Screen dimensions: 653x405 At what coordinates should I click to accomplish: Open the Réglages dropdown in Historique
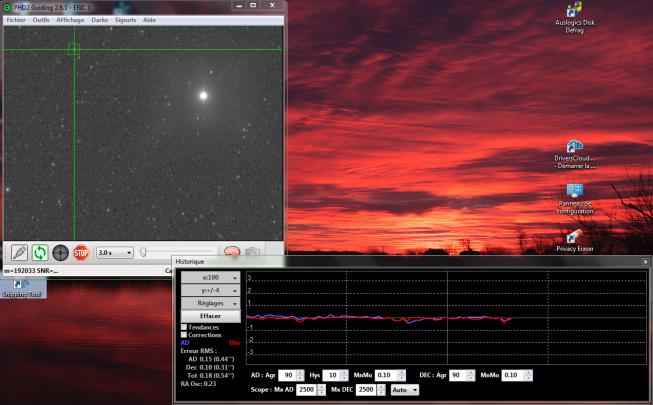tap(211, 303)
